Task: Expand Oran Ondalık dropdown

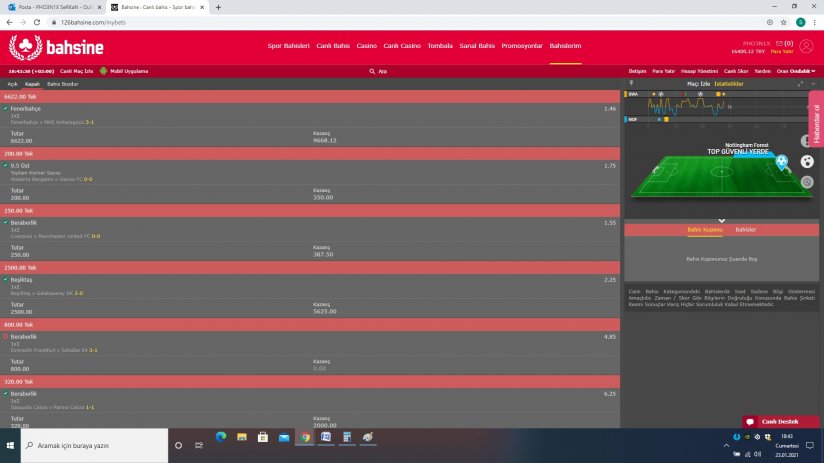Action: tap(796, 71)
